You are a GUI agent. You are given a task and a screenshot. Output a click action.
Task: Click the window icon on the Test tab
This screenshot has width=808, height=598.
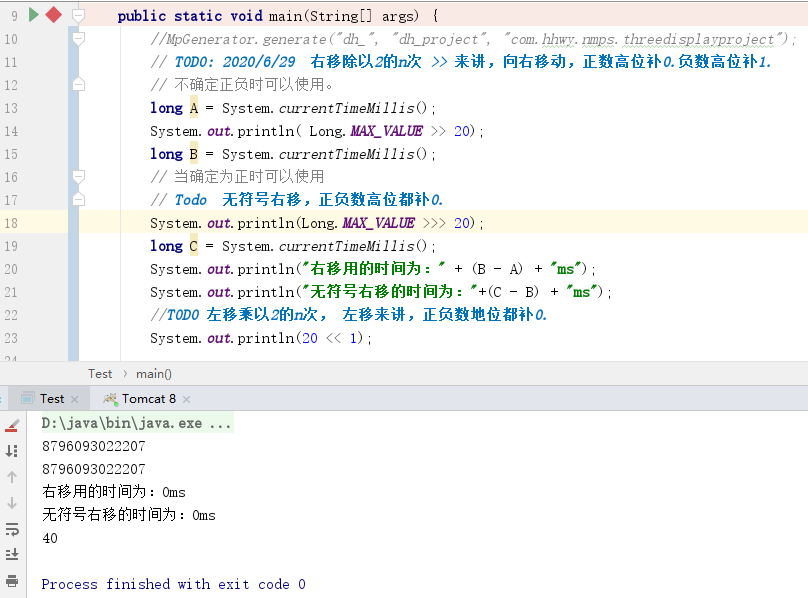[x=28, y=398]
